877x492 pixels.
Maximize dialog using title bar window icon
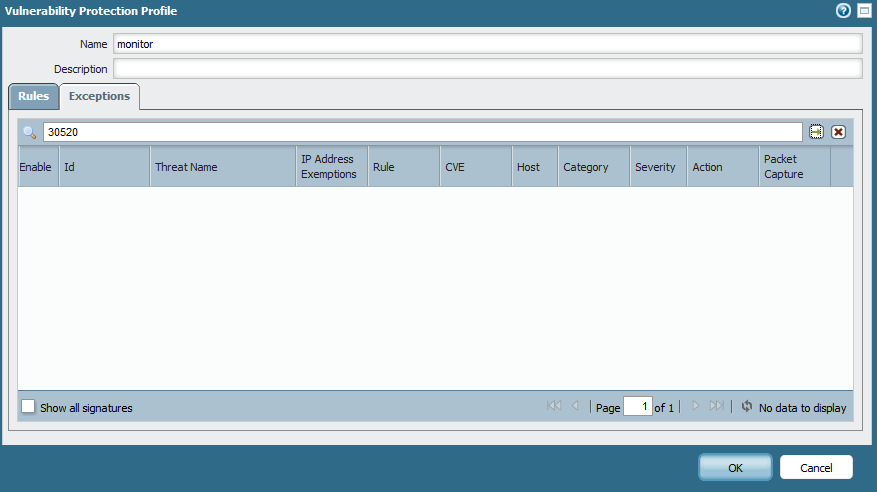click(864, 11)
